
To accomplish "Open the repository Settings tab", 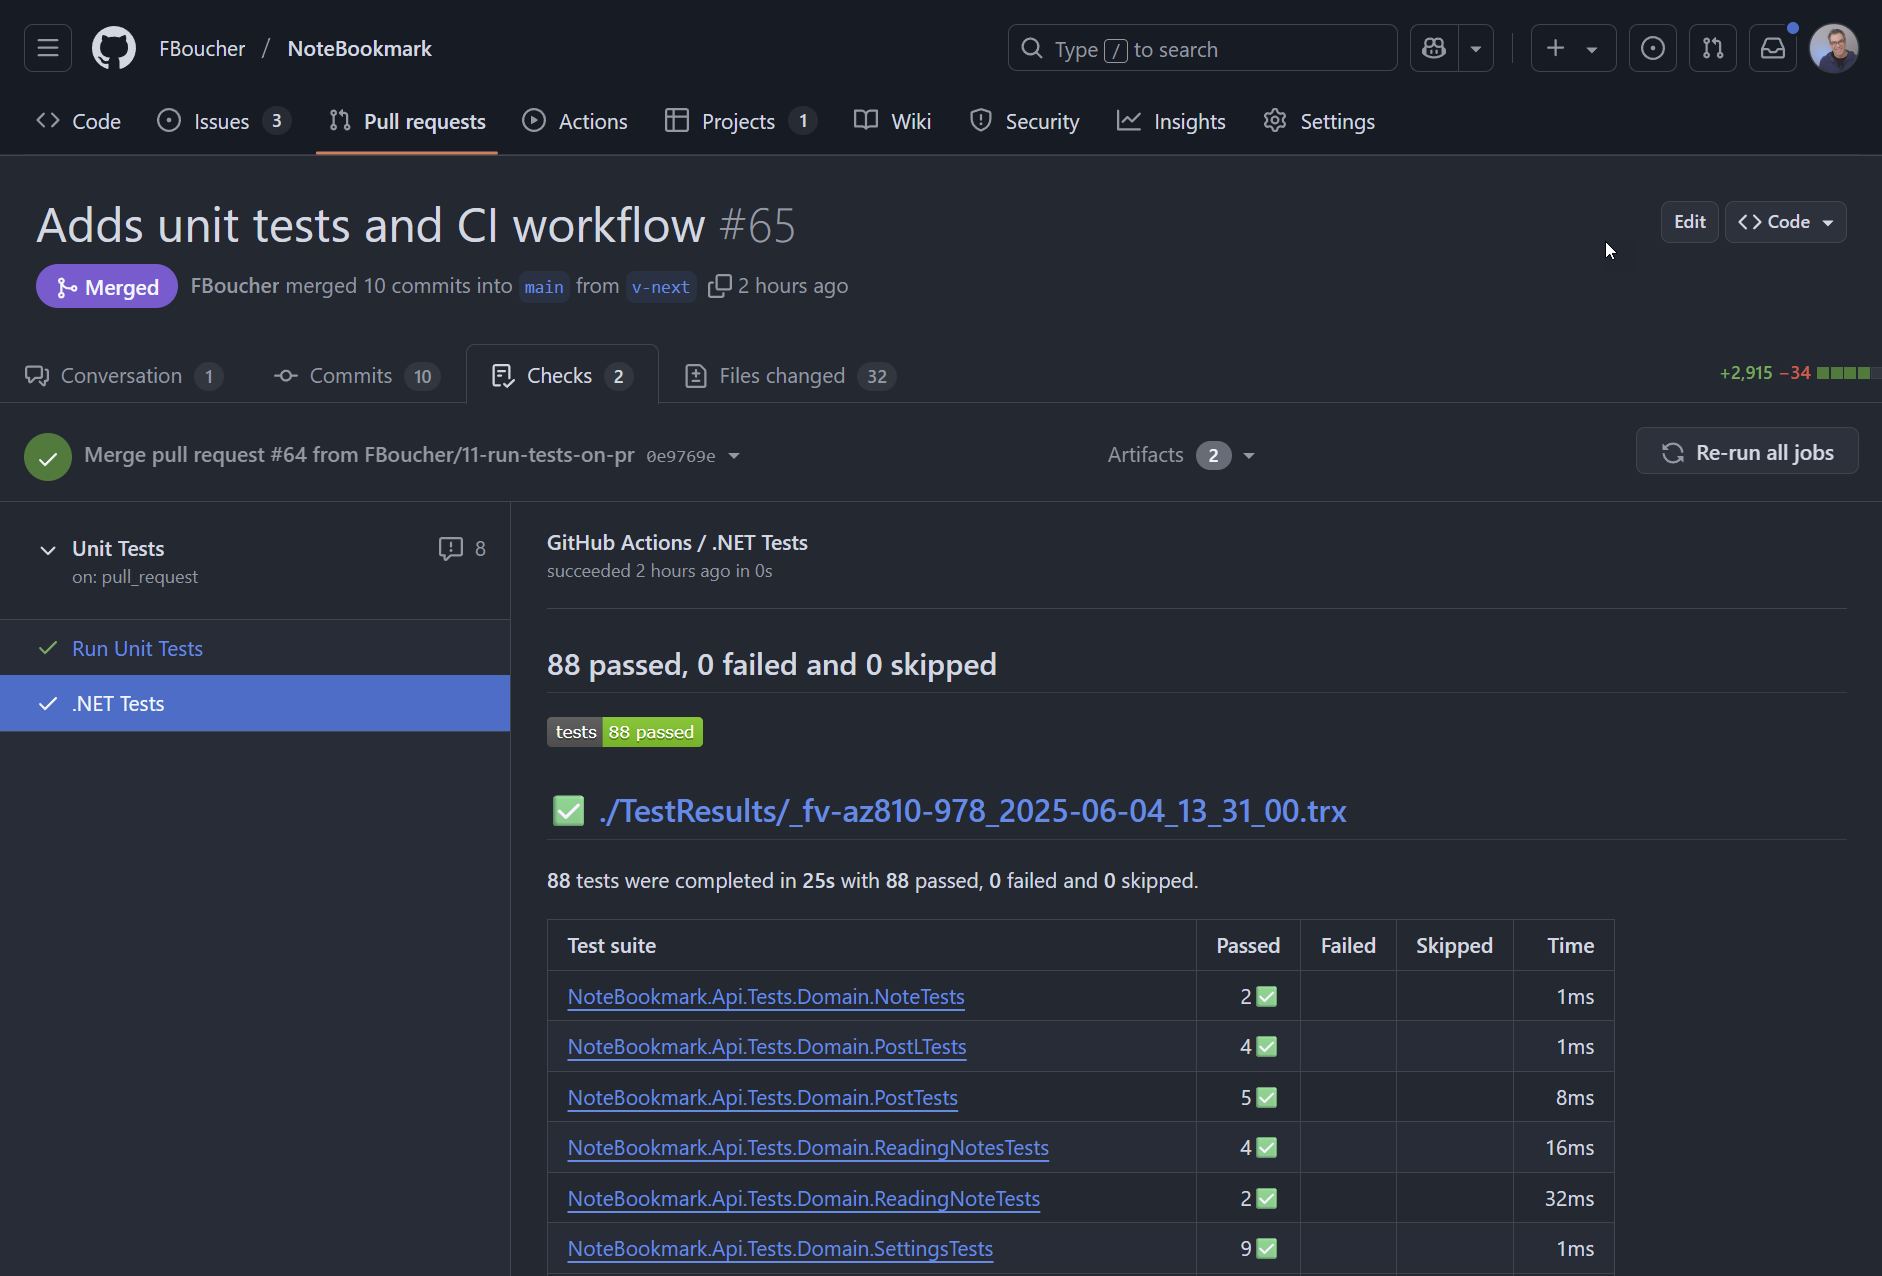I will pos(1319,121).
